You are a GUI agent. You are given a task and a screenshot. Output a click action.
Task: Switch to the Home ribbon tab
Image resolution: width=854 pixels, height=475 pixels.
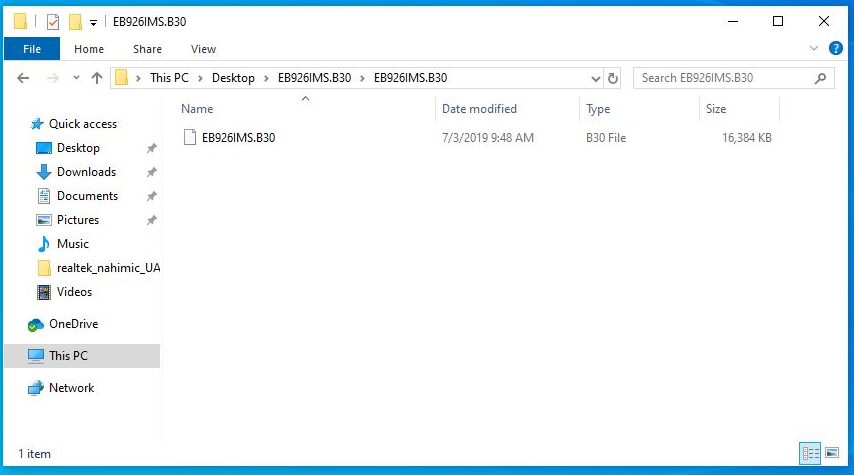(89, 49)
